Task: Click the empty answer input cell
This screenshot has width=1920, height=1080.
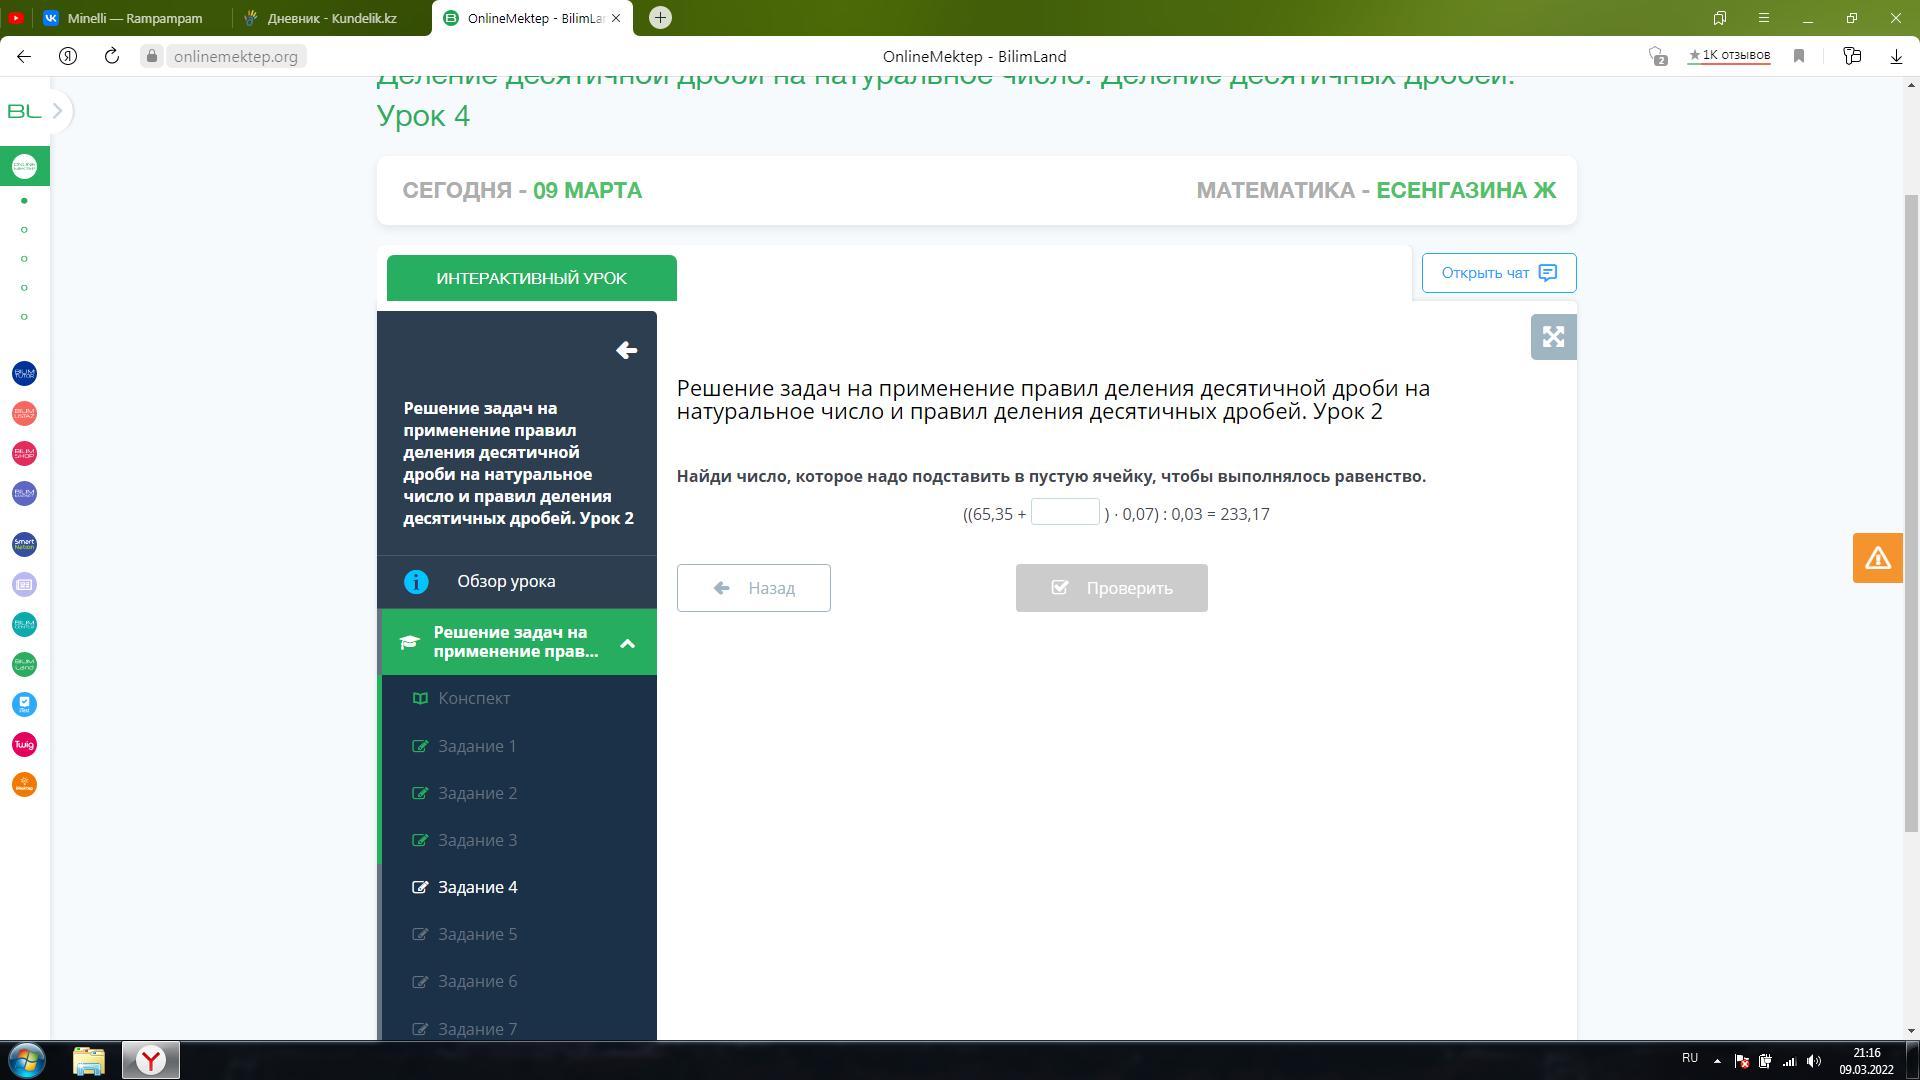Action: (1065, 512)
